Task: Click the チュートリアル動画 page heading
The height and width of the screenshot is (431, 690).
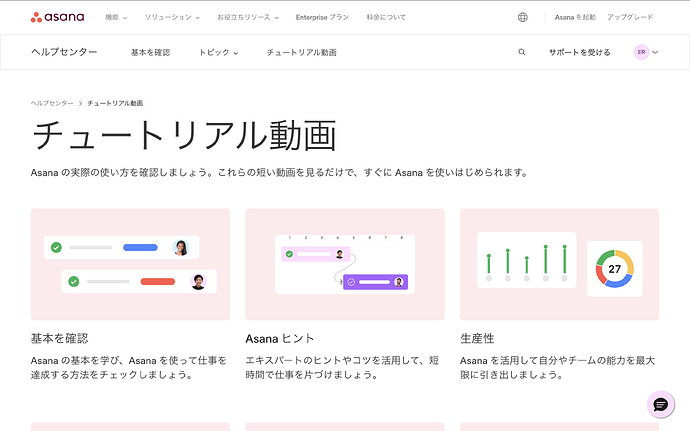Action: point(184,135)
